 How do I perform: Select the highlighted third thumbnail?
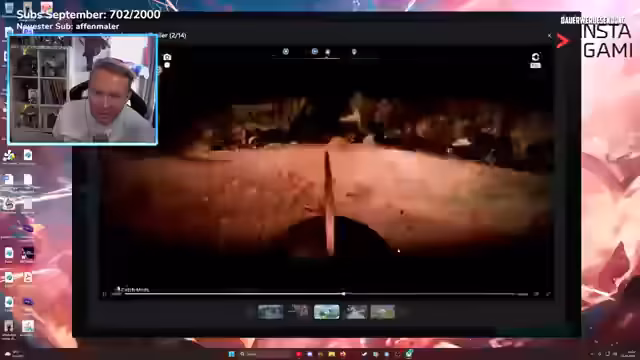pyautogui.click(x=327, y=312)
